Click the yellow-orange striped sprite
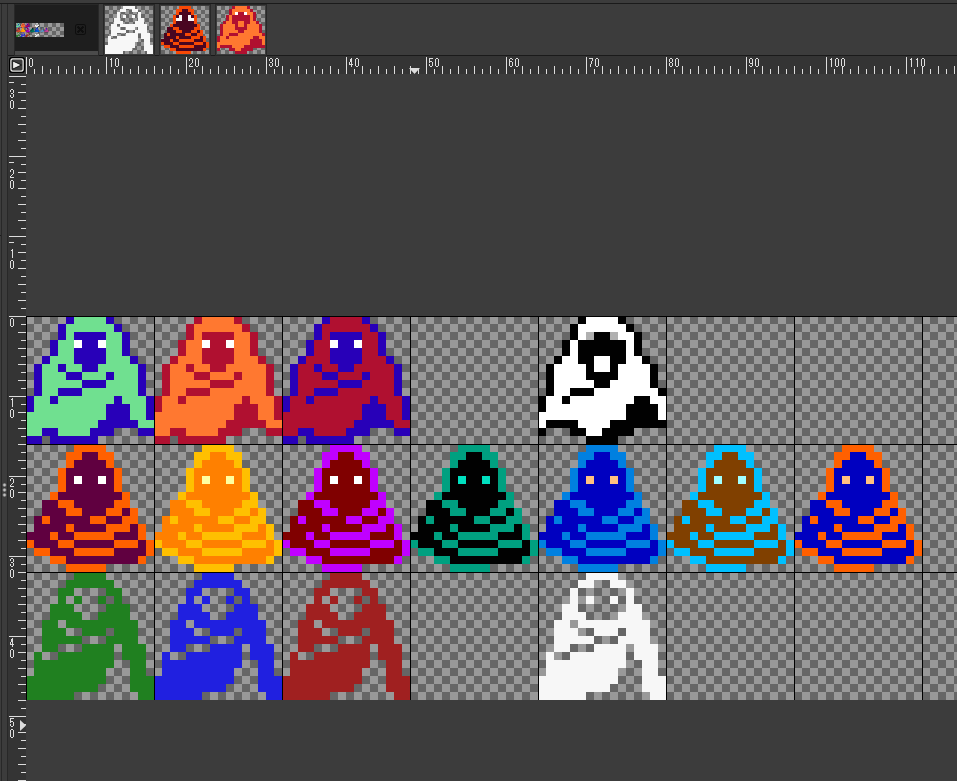This screenshot has height=781, width=957. point(218,508)
